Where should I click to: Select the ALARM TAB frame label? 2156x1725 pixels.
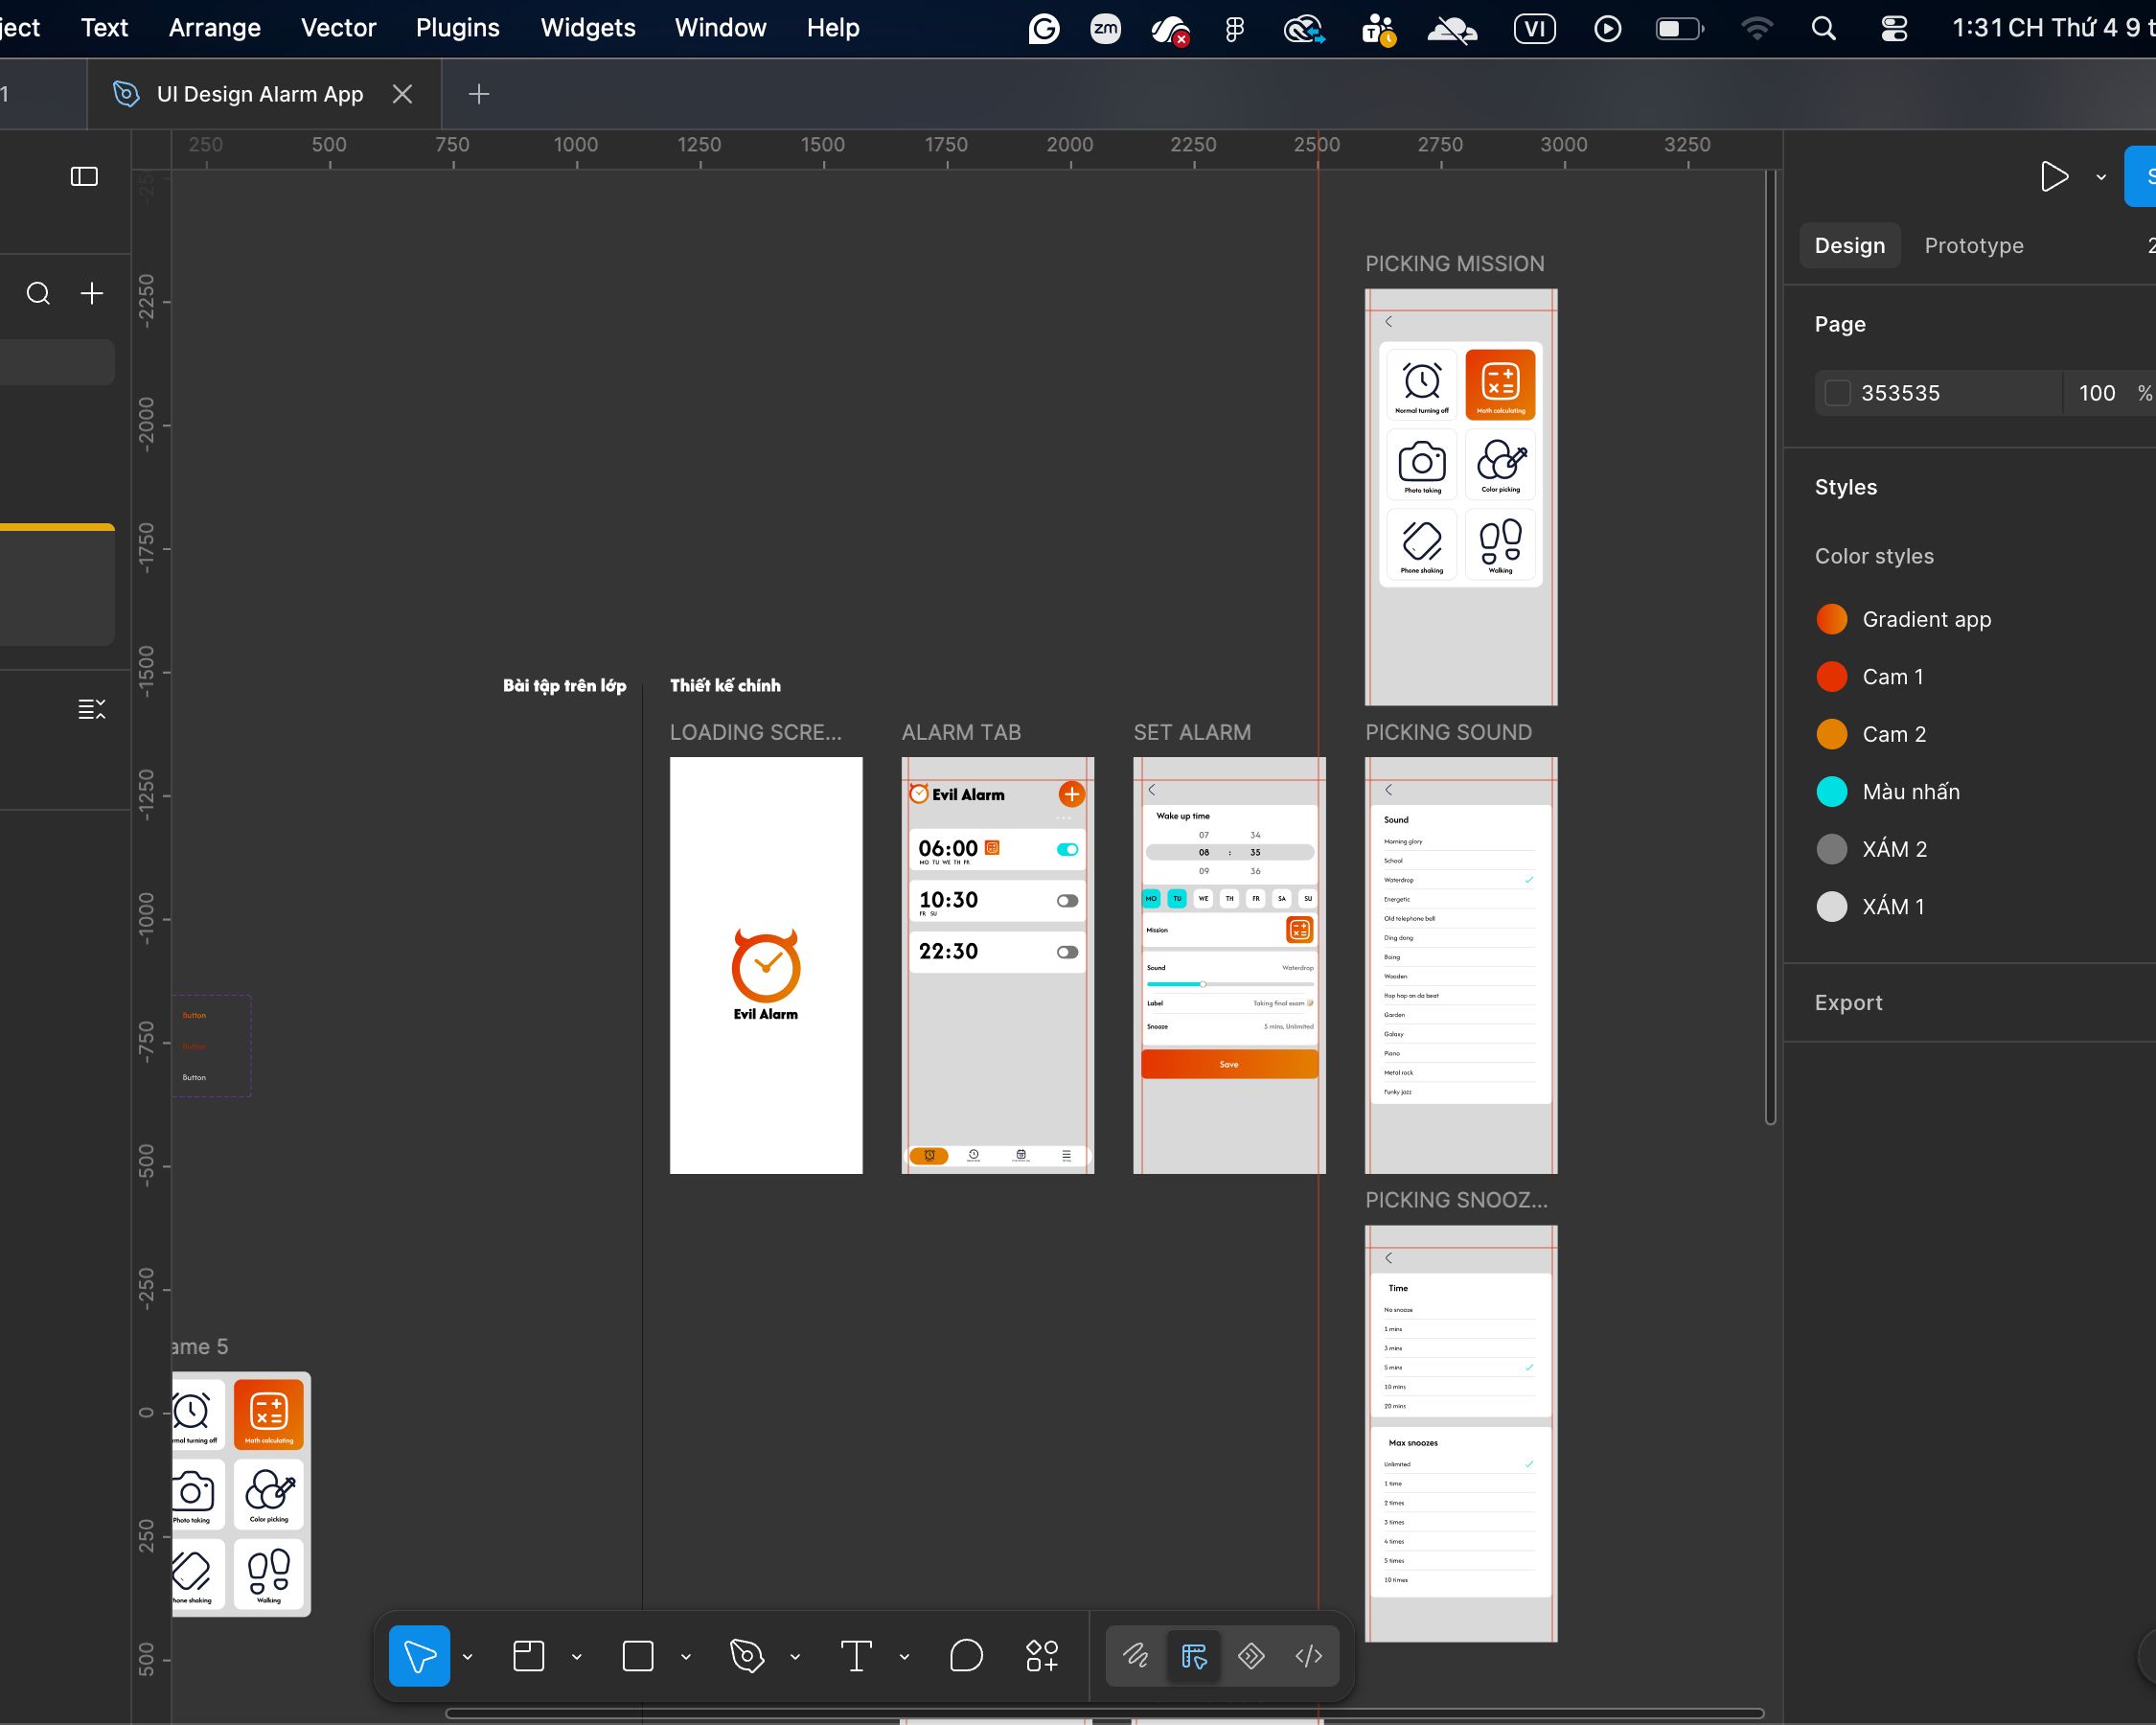[x=961, y=733]
